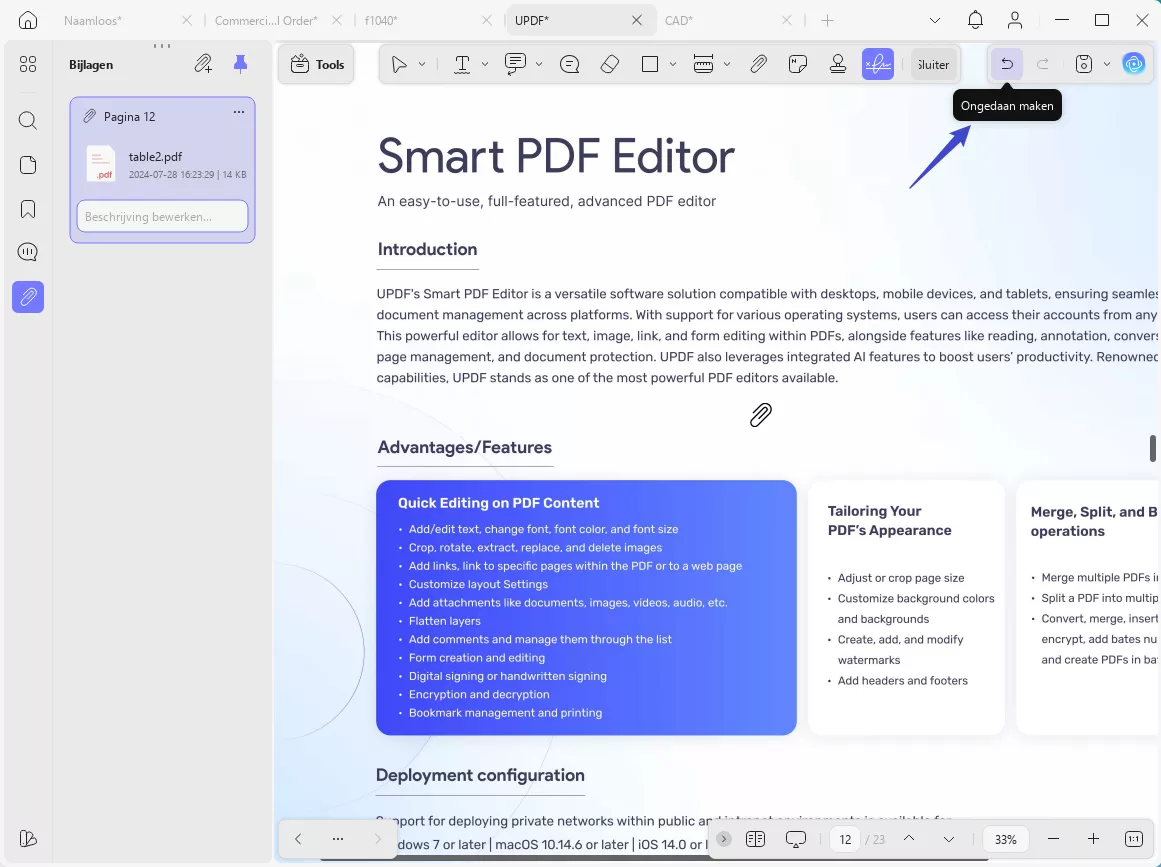This screenshot has height=867, width=1161.
Task: Collapse the page navigation bar arrow
Action: (723, 839)
